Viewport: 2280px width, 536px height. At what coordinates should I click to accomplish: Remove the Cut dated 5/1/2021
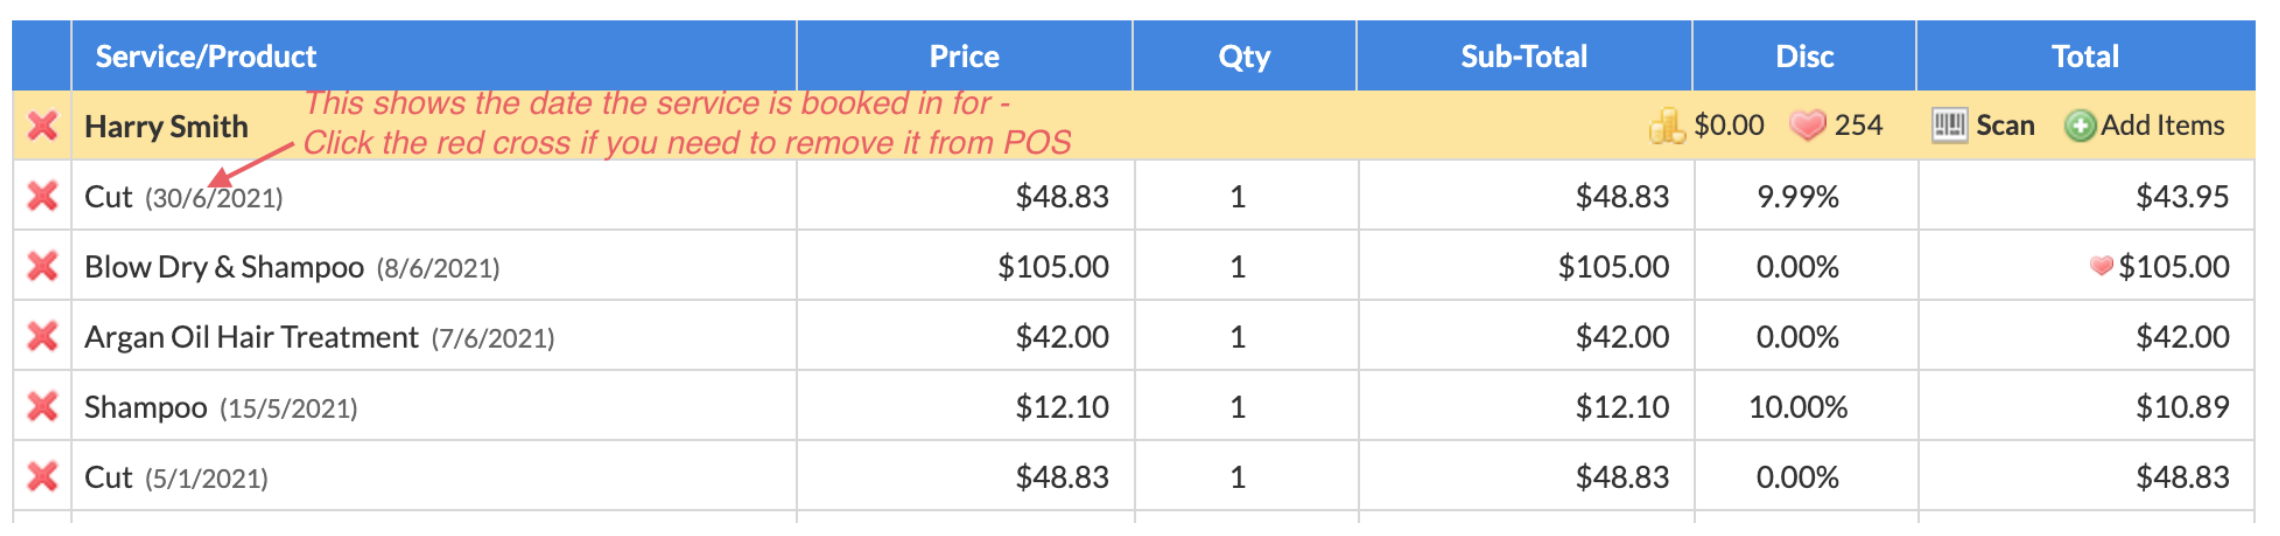click(x=42, y=476)
